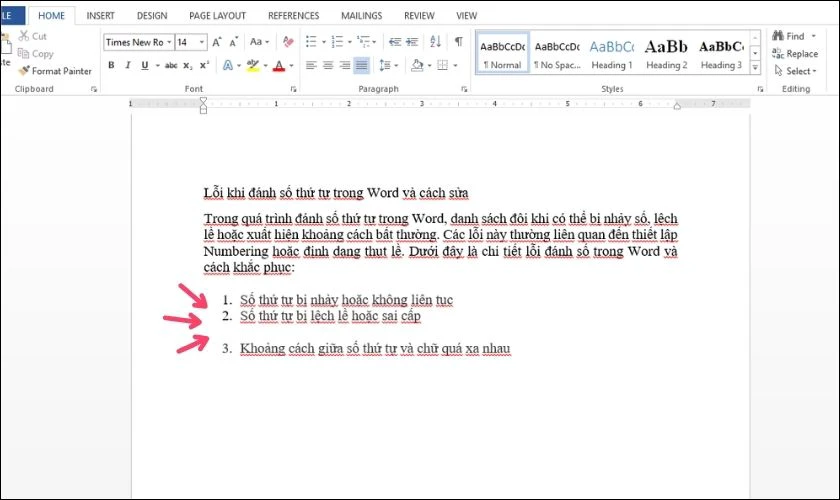Decrease font size with Shrink Font icon

coord(234,42)
